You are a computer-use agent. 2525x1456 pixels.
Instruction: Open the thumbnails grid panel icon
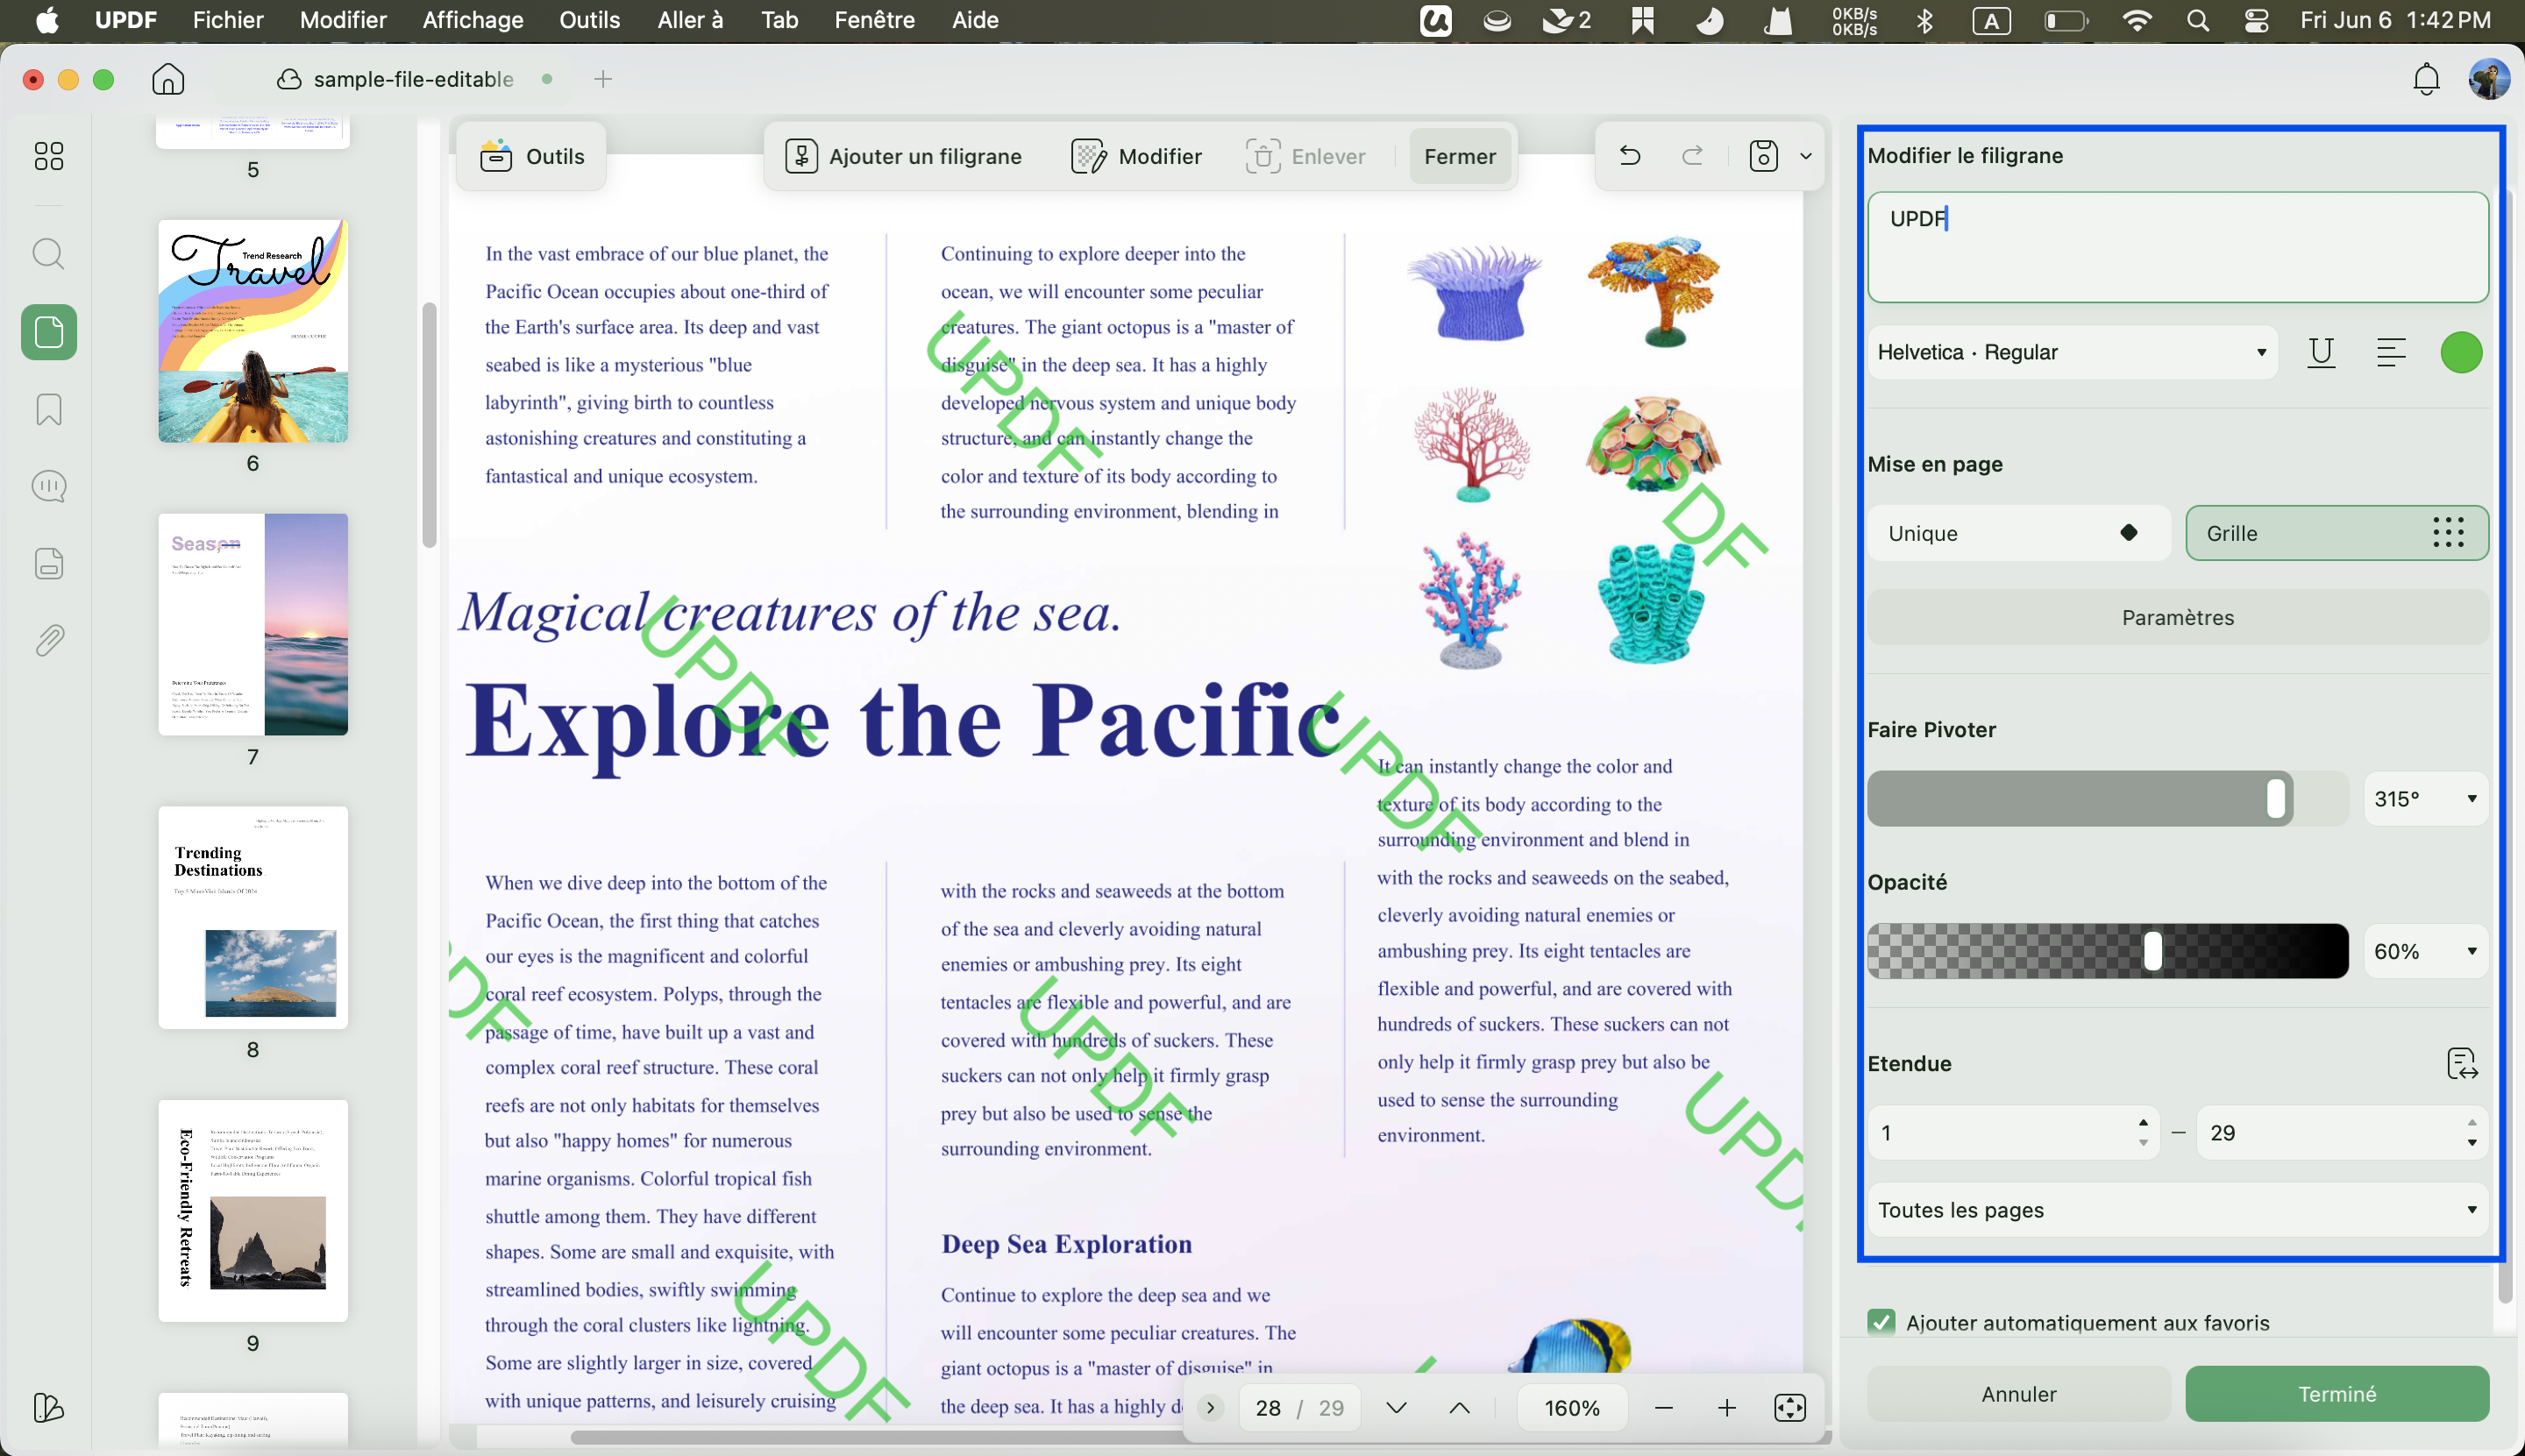click(x=48, y=156)
